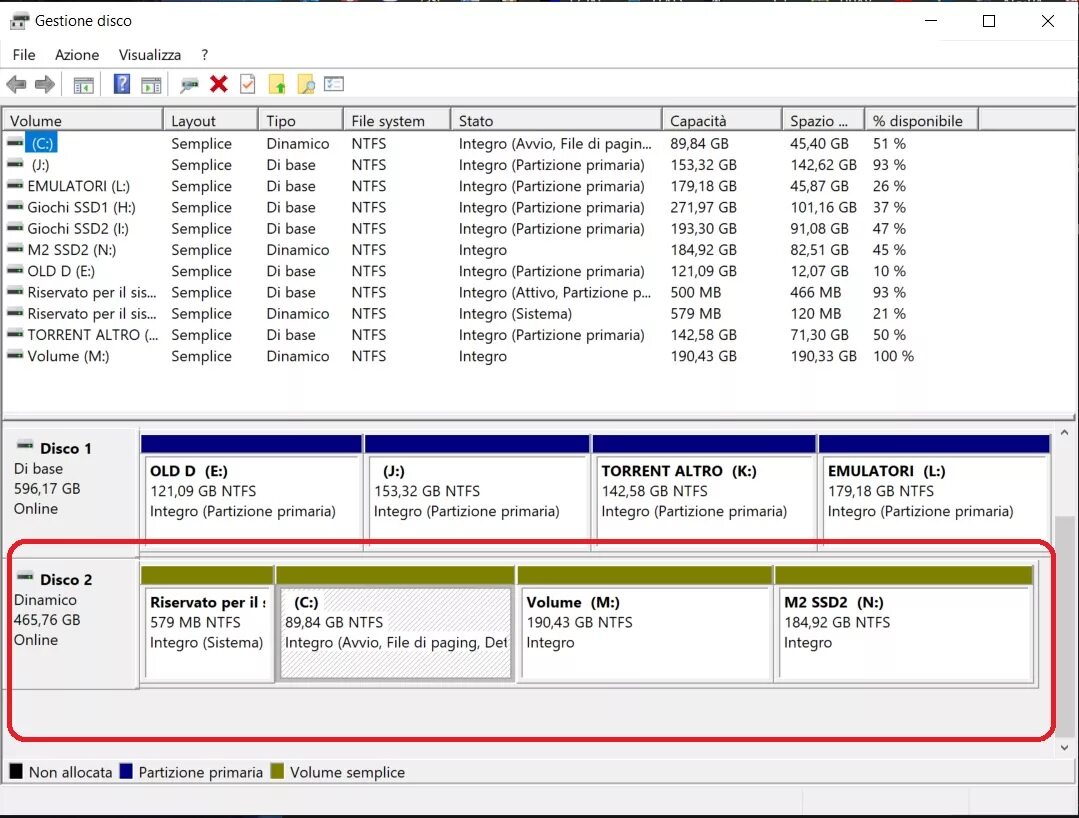Click the Disco 2 disk icon

click(25, 577)
